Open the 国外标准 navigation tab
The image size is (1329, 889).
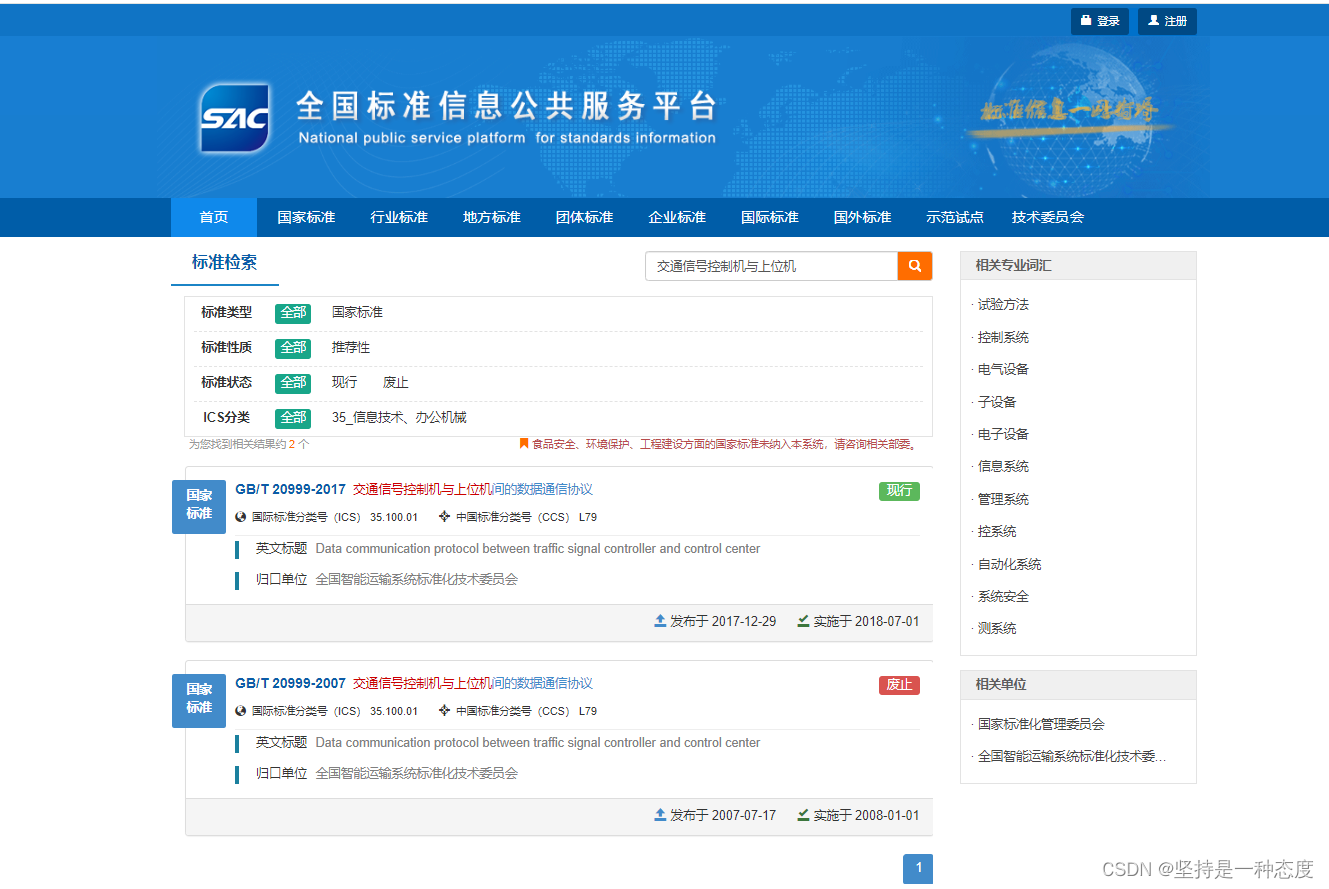point(863,217)
